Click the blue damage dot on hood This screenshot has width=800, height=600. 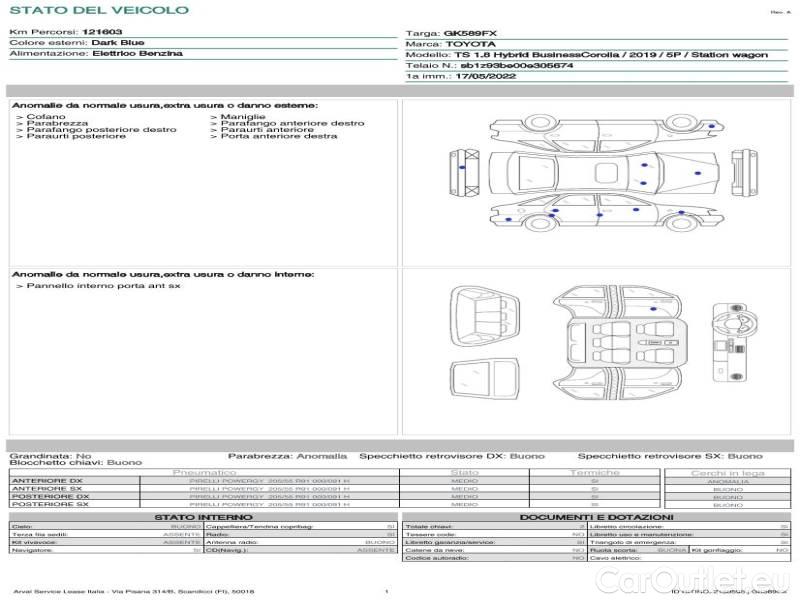pyautogui.click(x=697, y=175)
